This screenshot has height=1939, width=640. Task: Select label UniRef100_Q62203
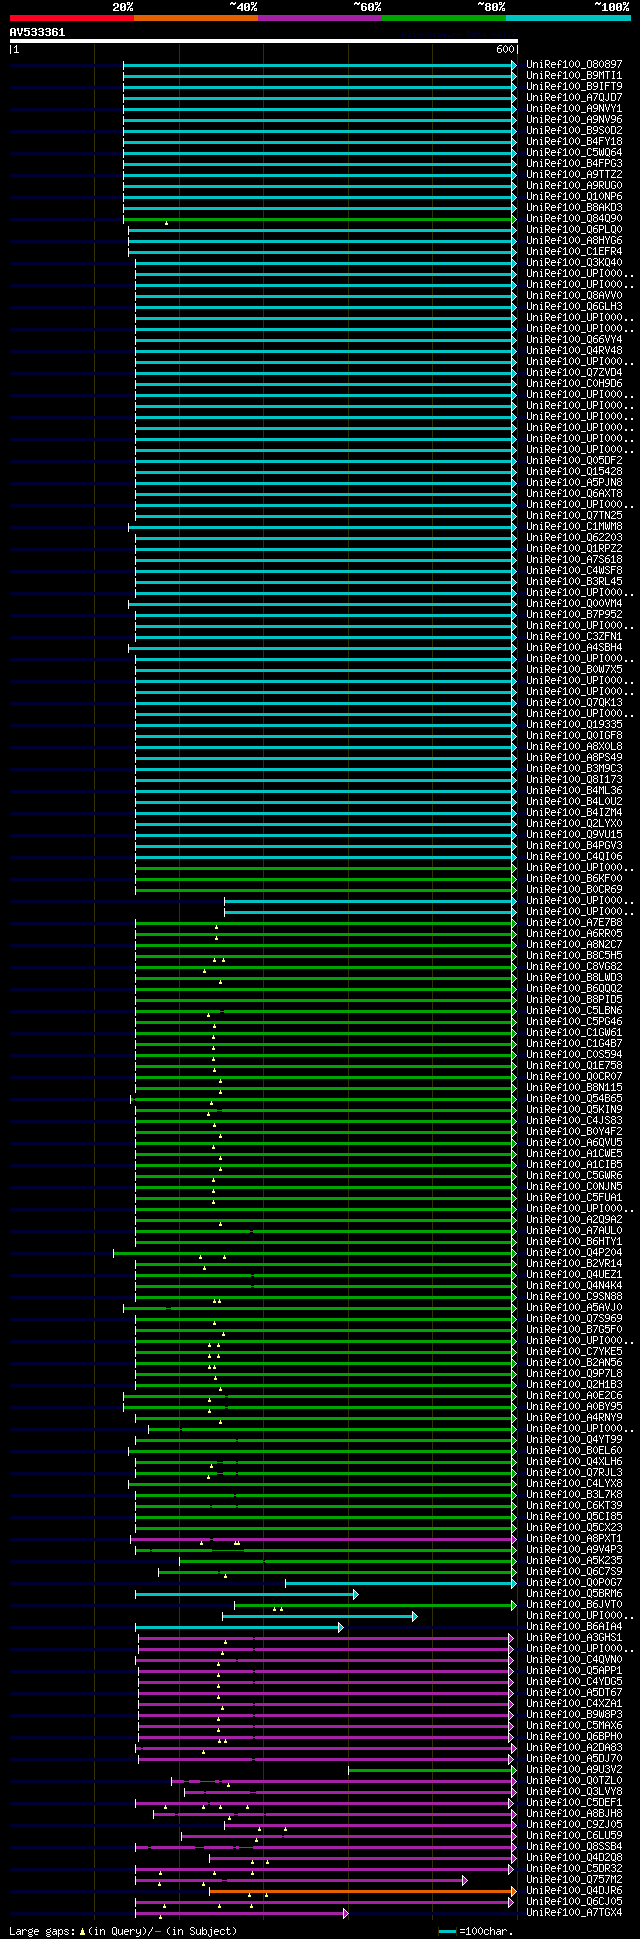click(574, 538)
